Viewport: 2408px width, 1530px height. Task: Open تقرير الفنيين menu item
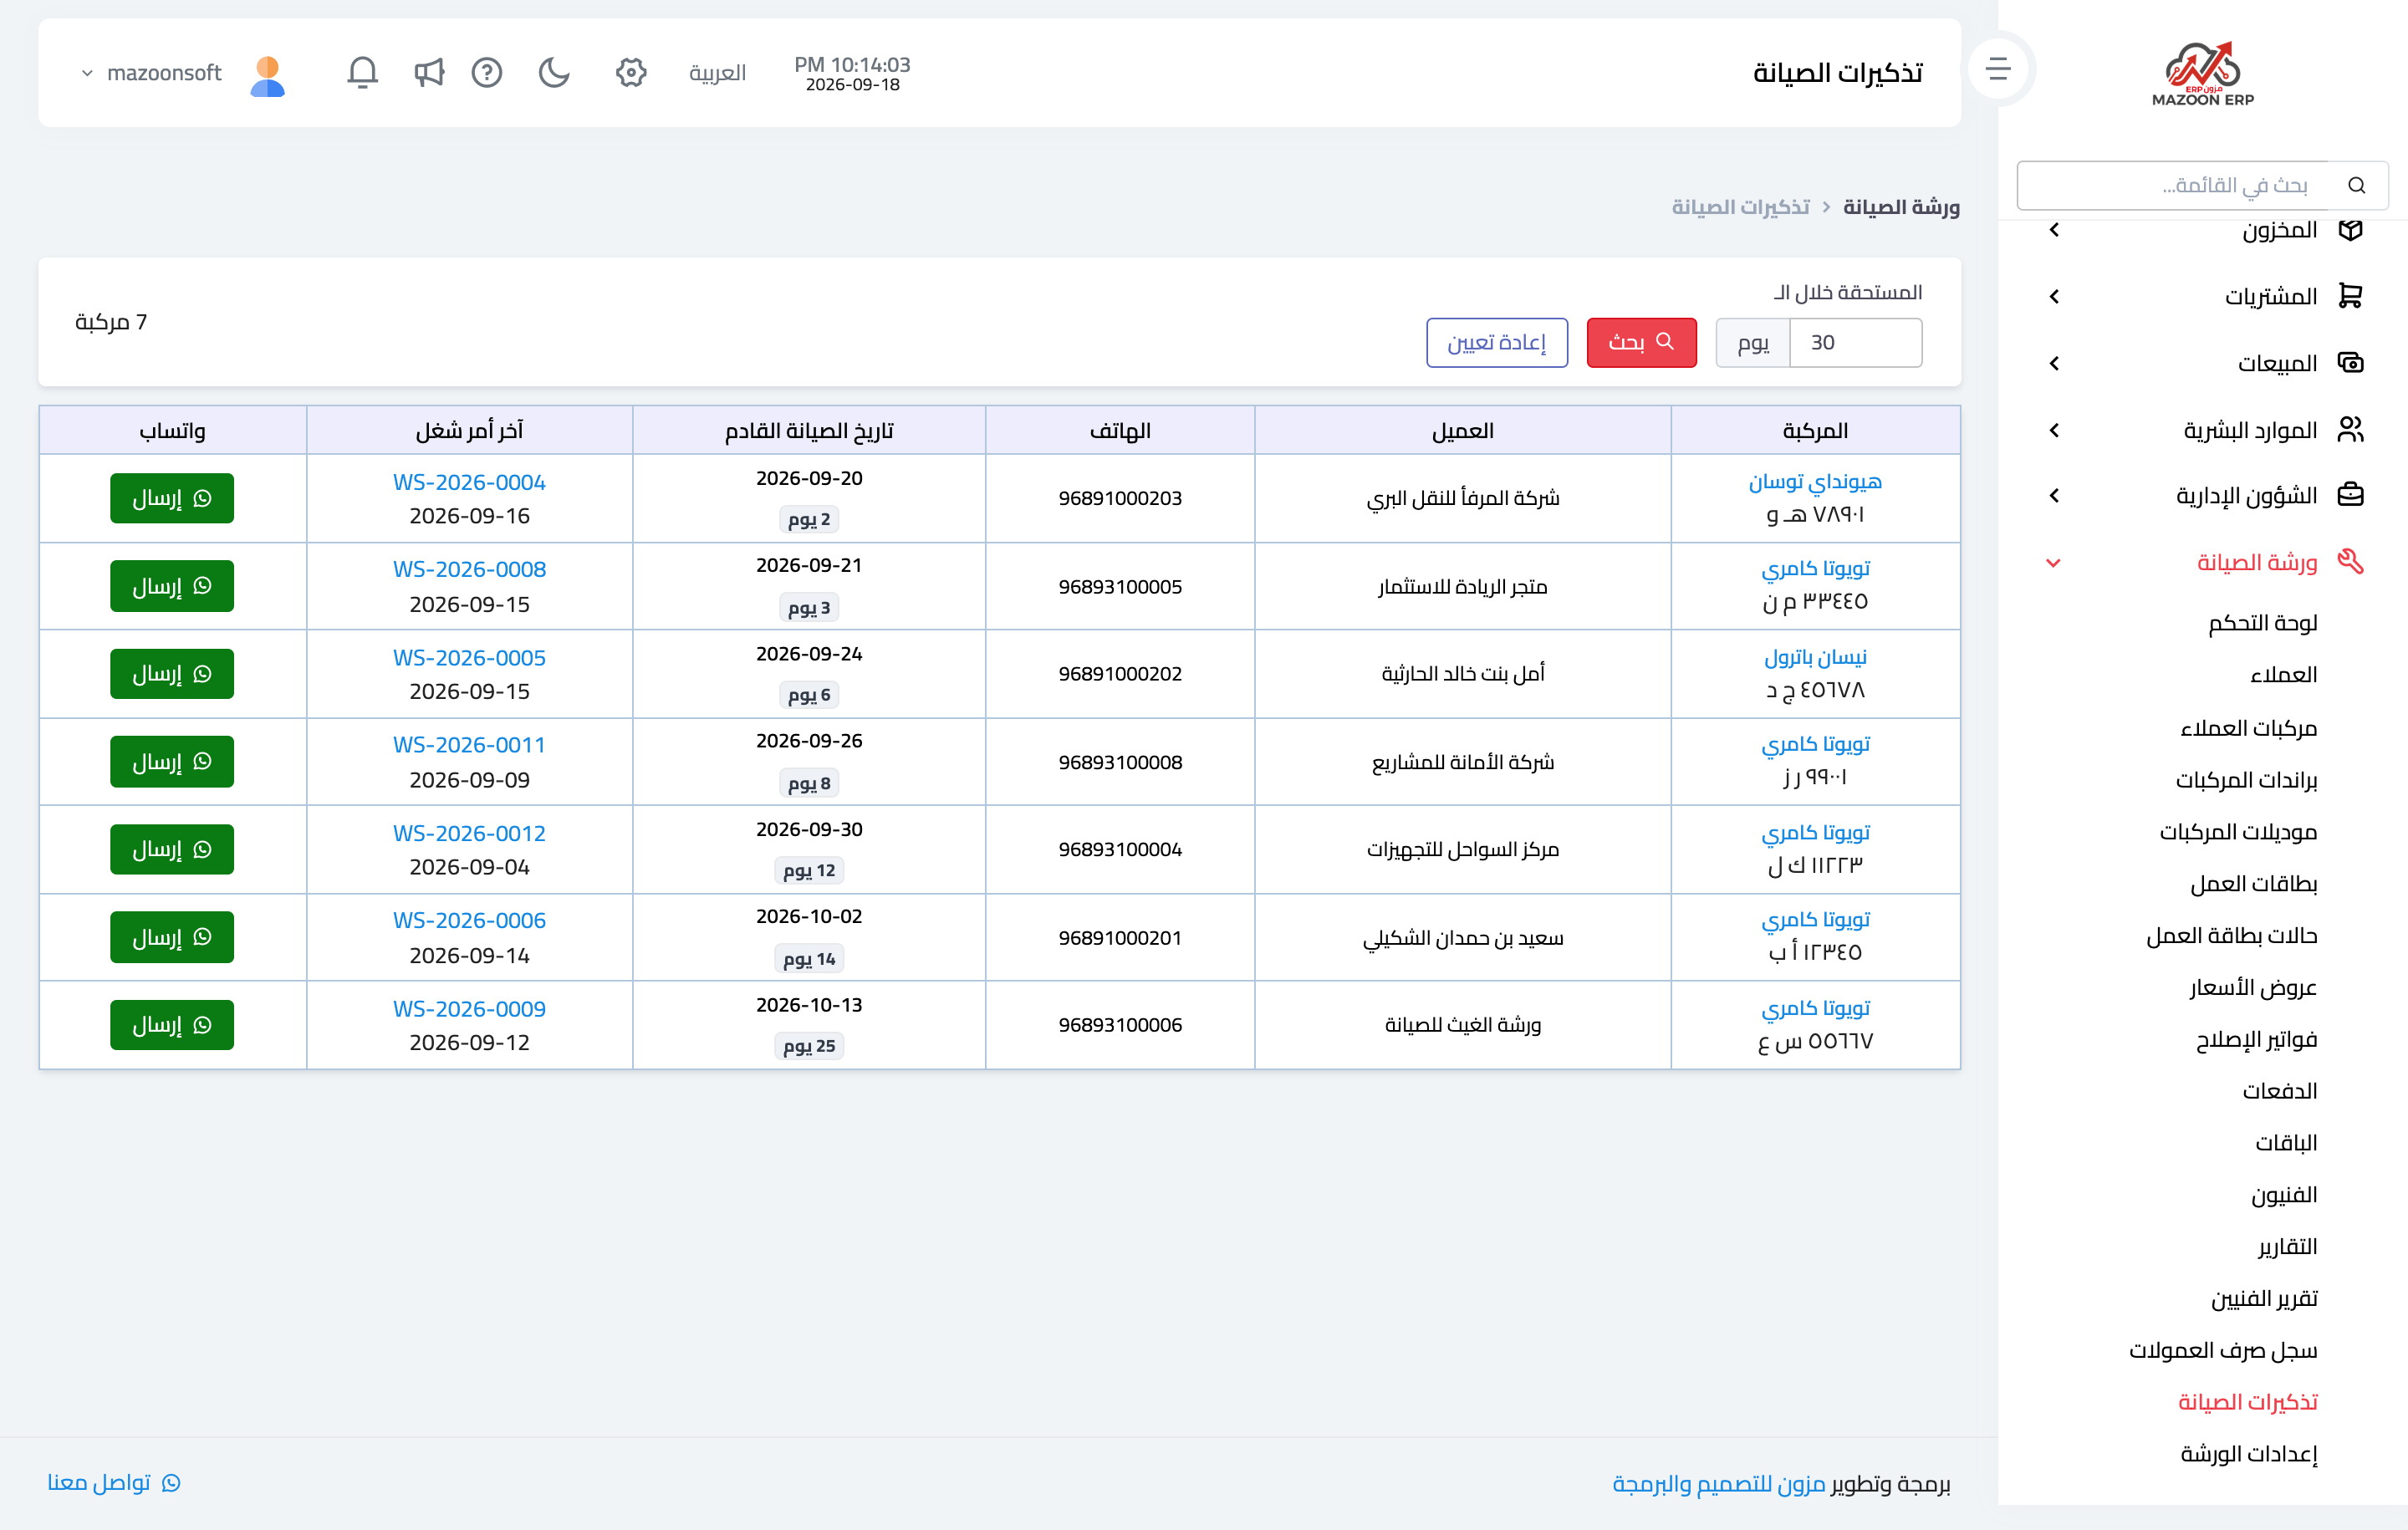point(2264,1298)
